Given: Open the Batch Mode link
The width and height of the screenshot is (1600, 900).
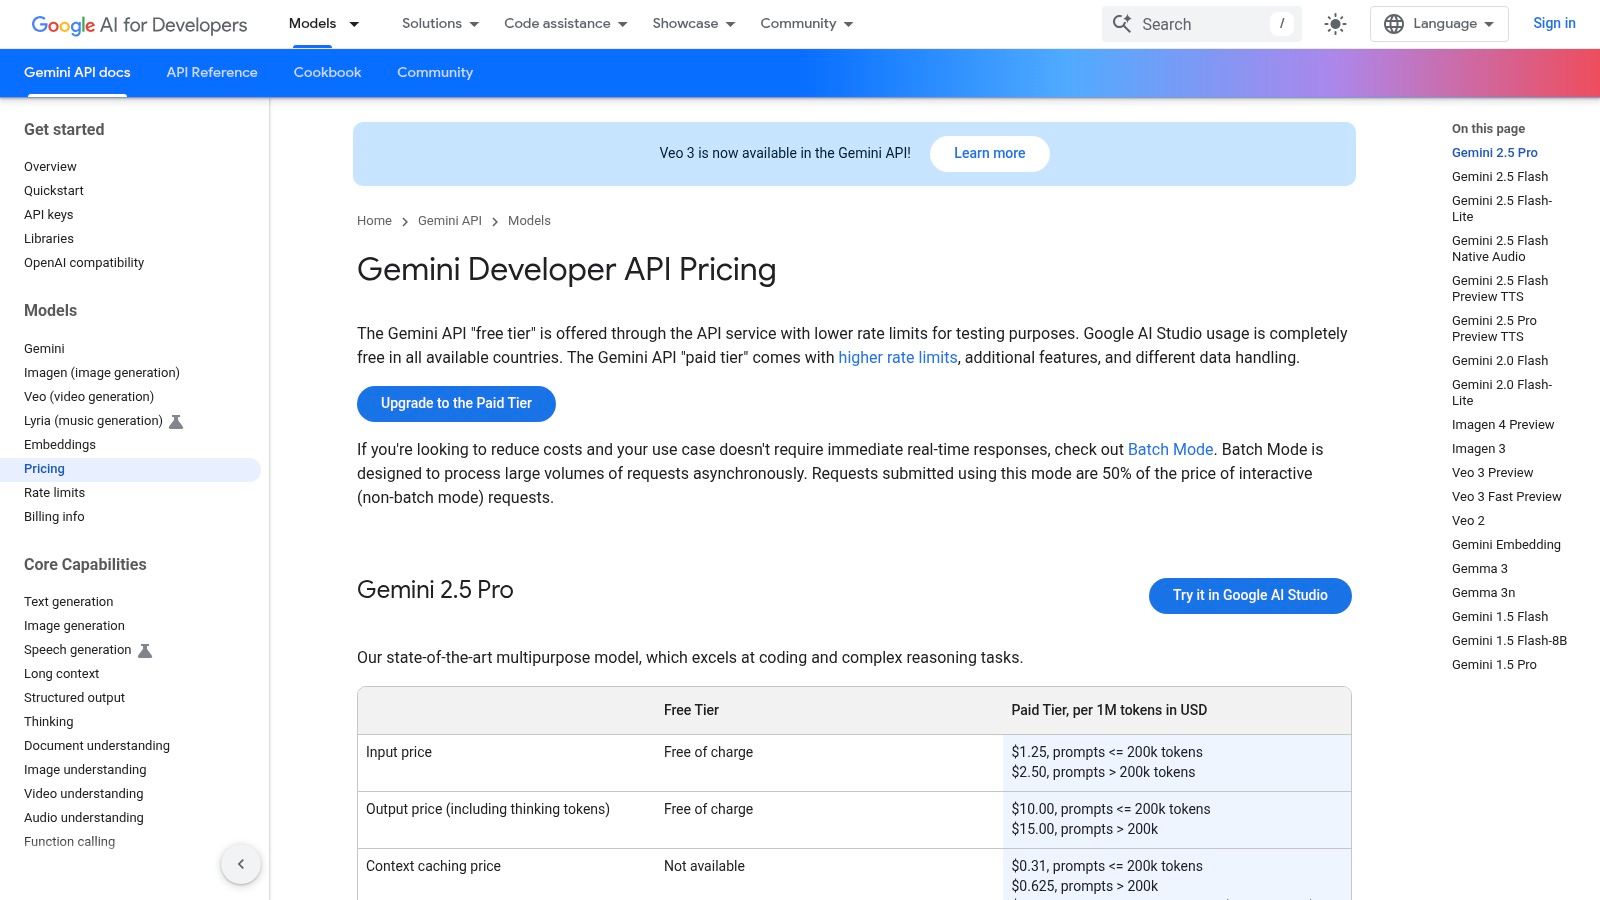Looking at the screenshot, I should pyautogui.click(x=1170, y=449).
